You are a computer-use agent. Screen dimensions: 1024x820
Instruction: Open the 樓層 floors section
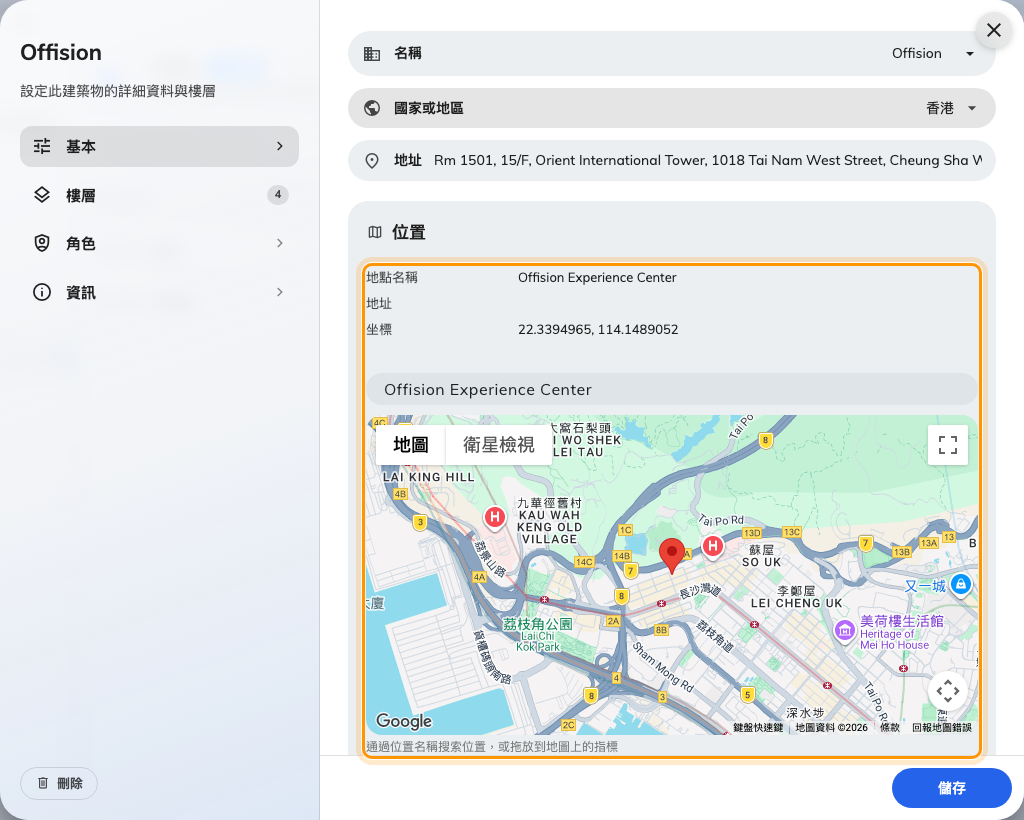(x=159, y=195)
